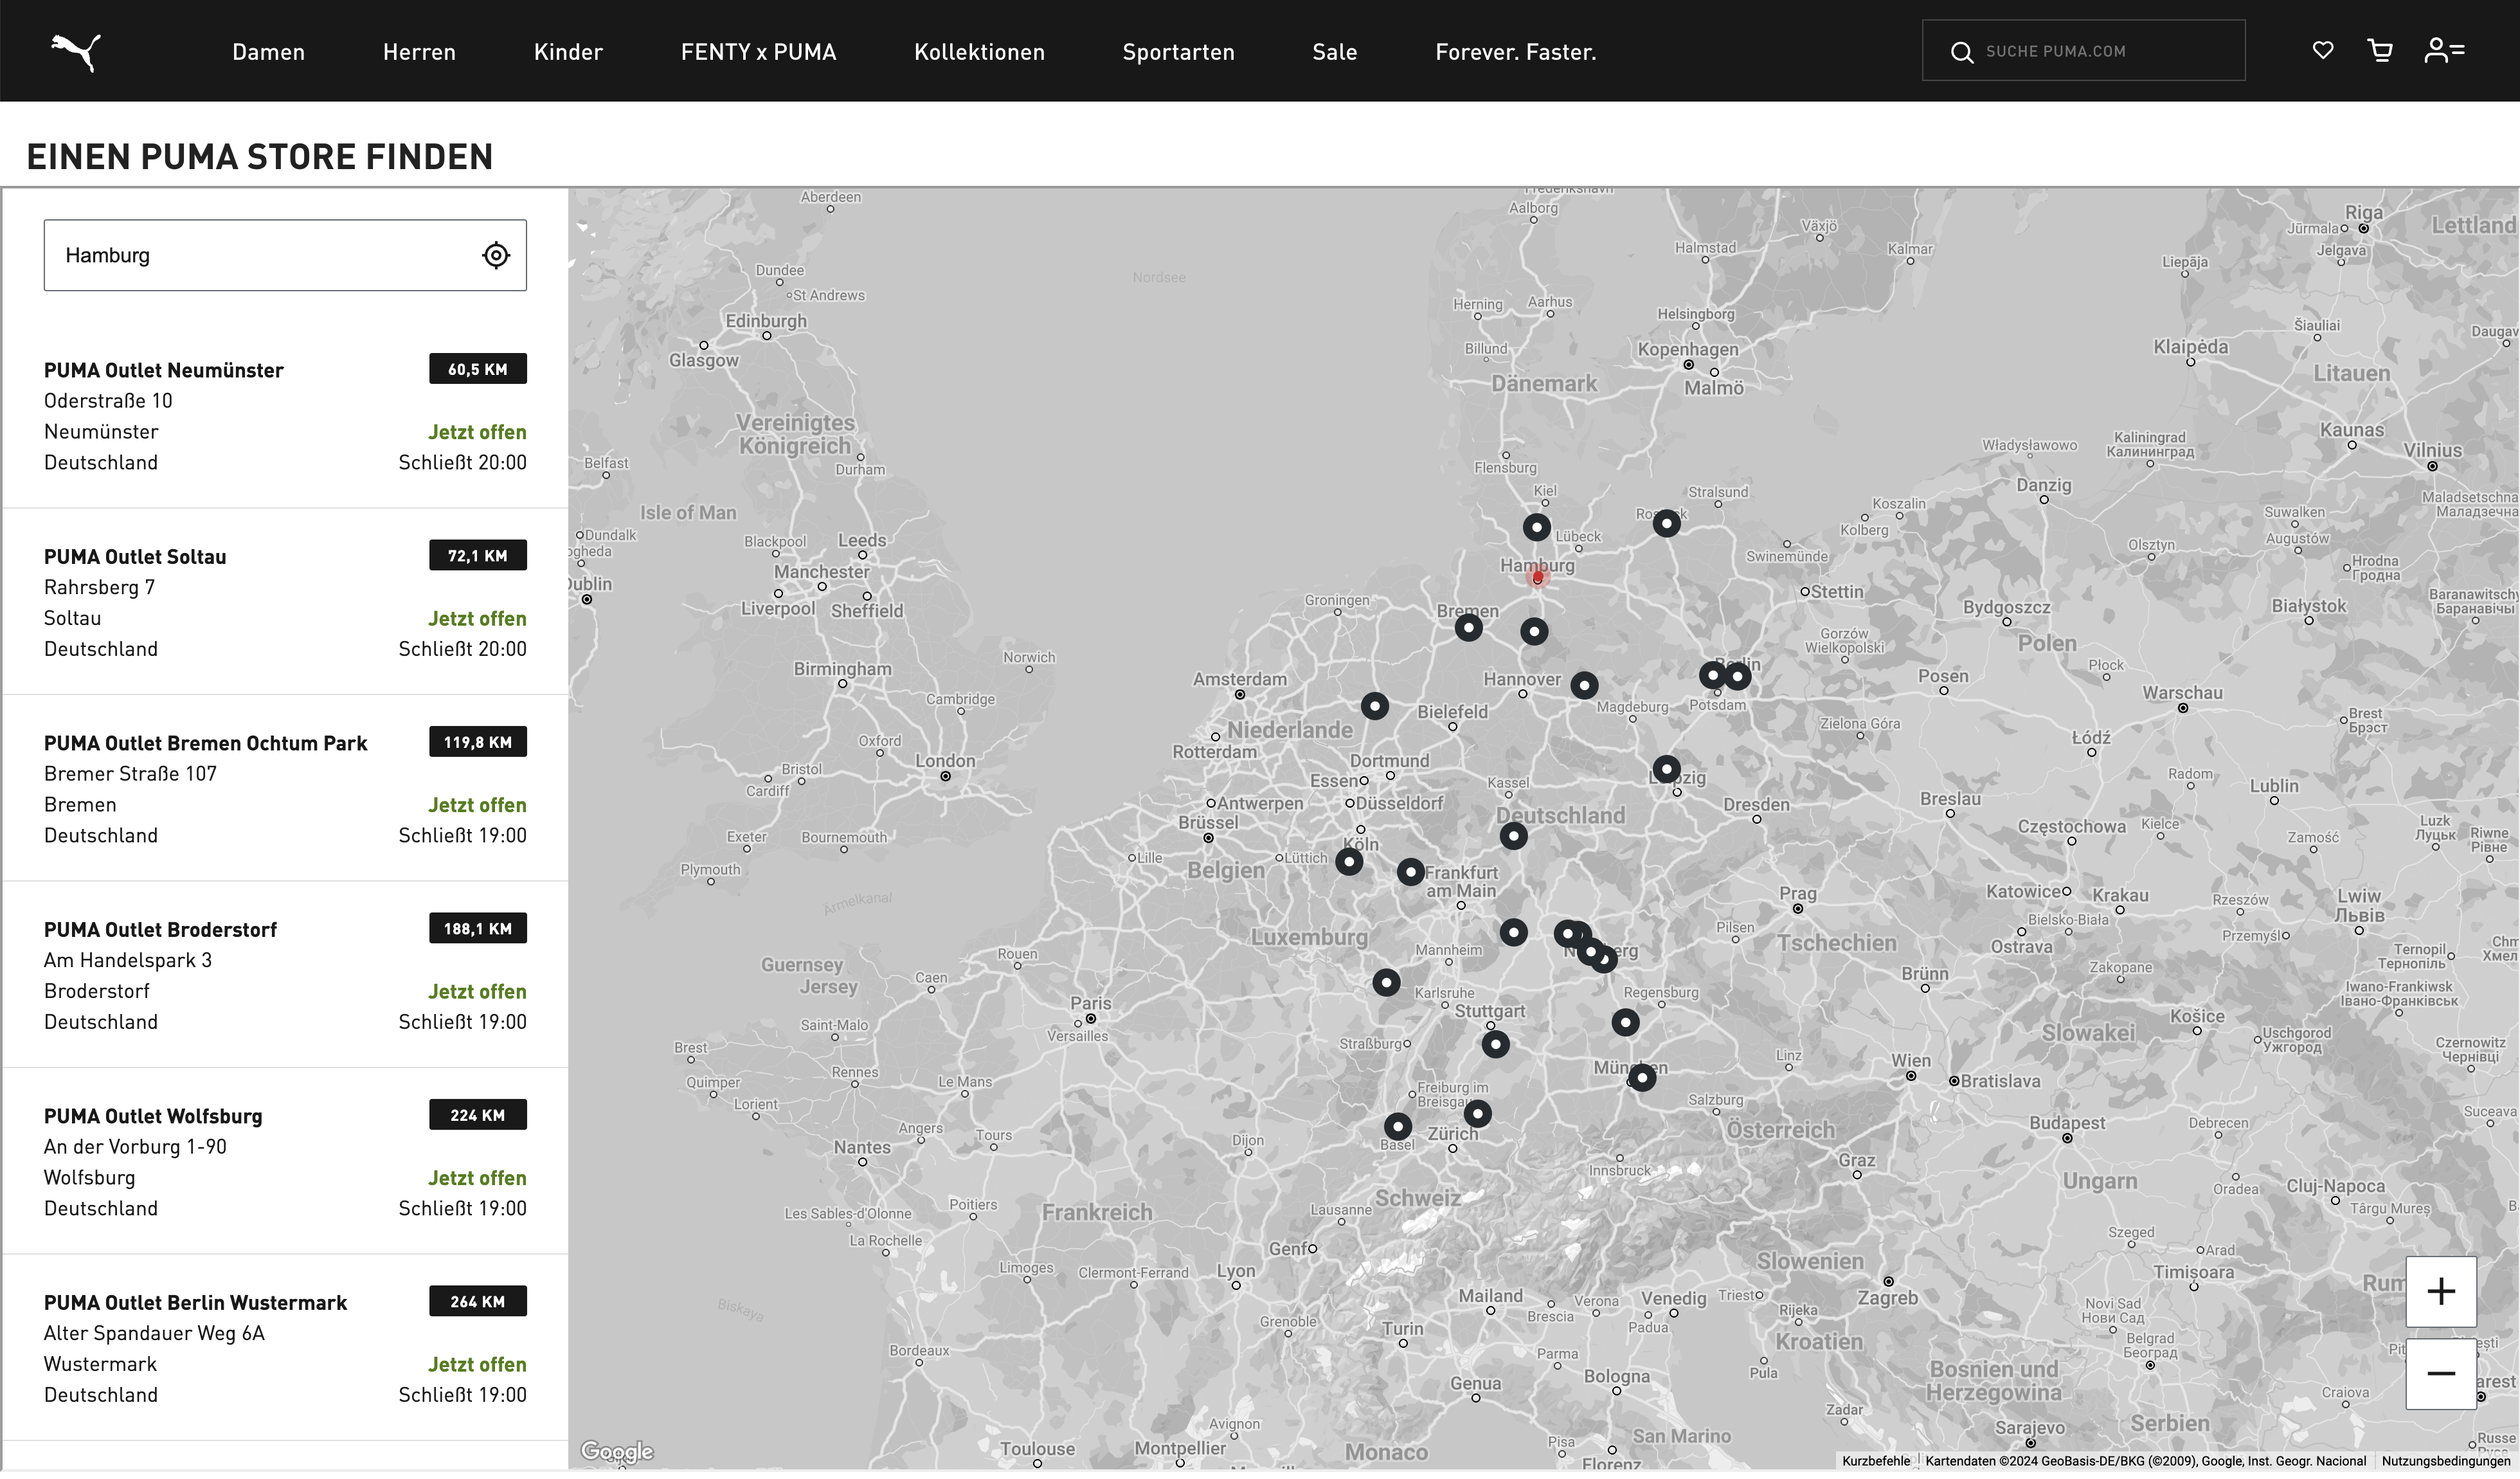Select store marker east of Hannover

pyautogui.click(x=1584, y=685)
